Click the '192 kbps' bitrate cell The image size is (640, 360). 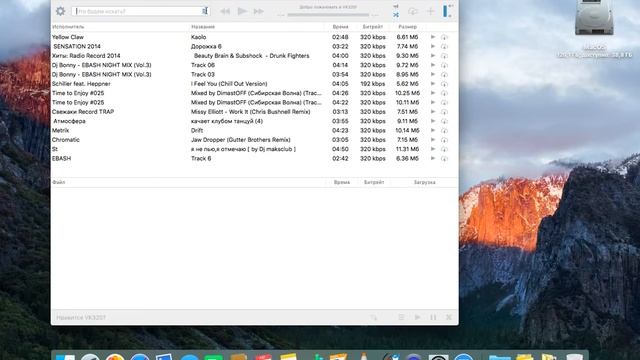(x=373, y=84)
